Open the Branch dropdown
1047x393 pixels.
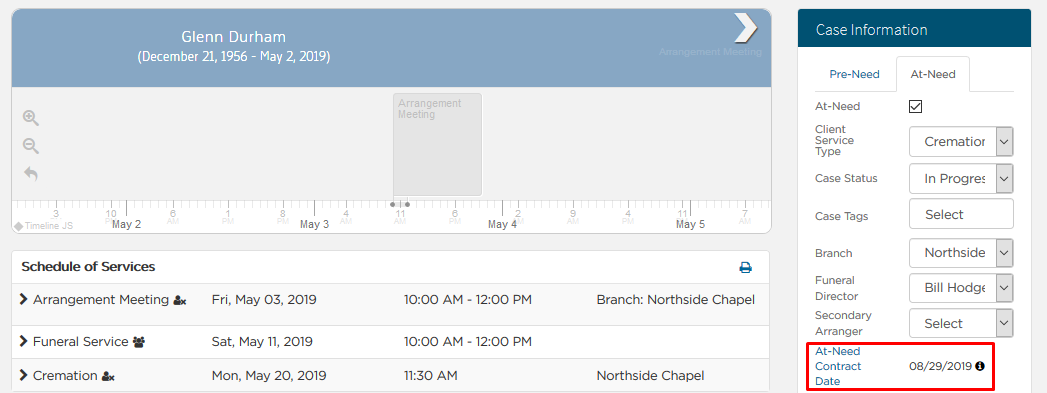point(961,253)
